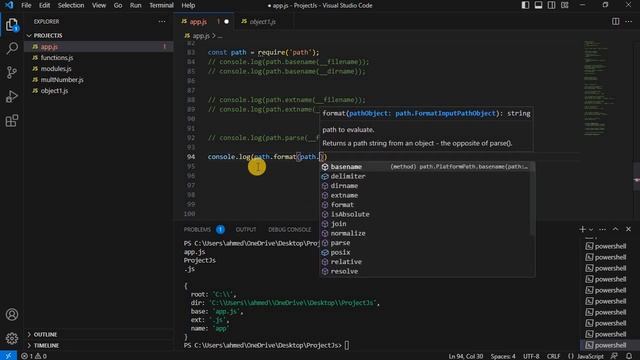Image resolution: width=640 pixels, height=360 pixels.
Task: Open editor more actions ellipsis
Action: coord(629,21)
